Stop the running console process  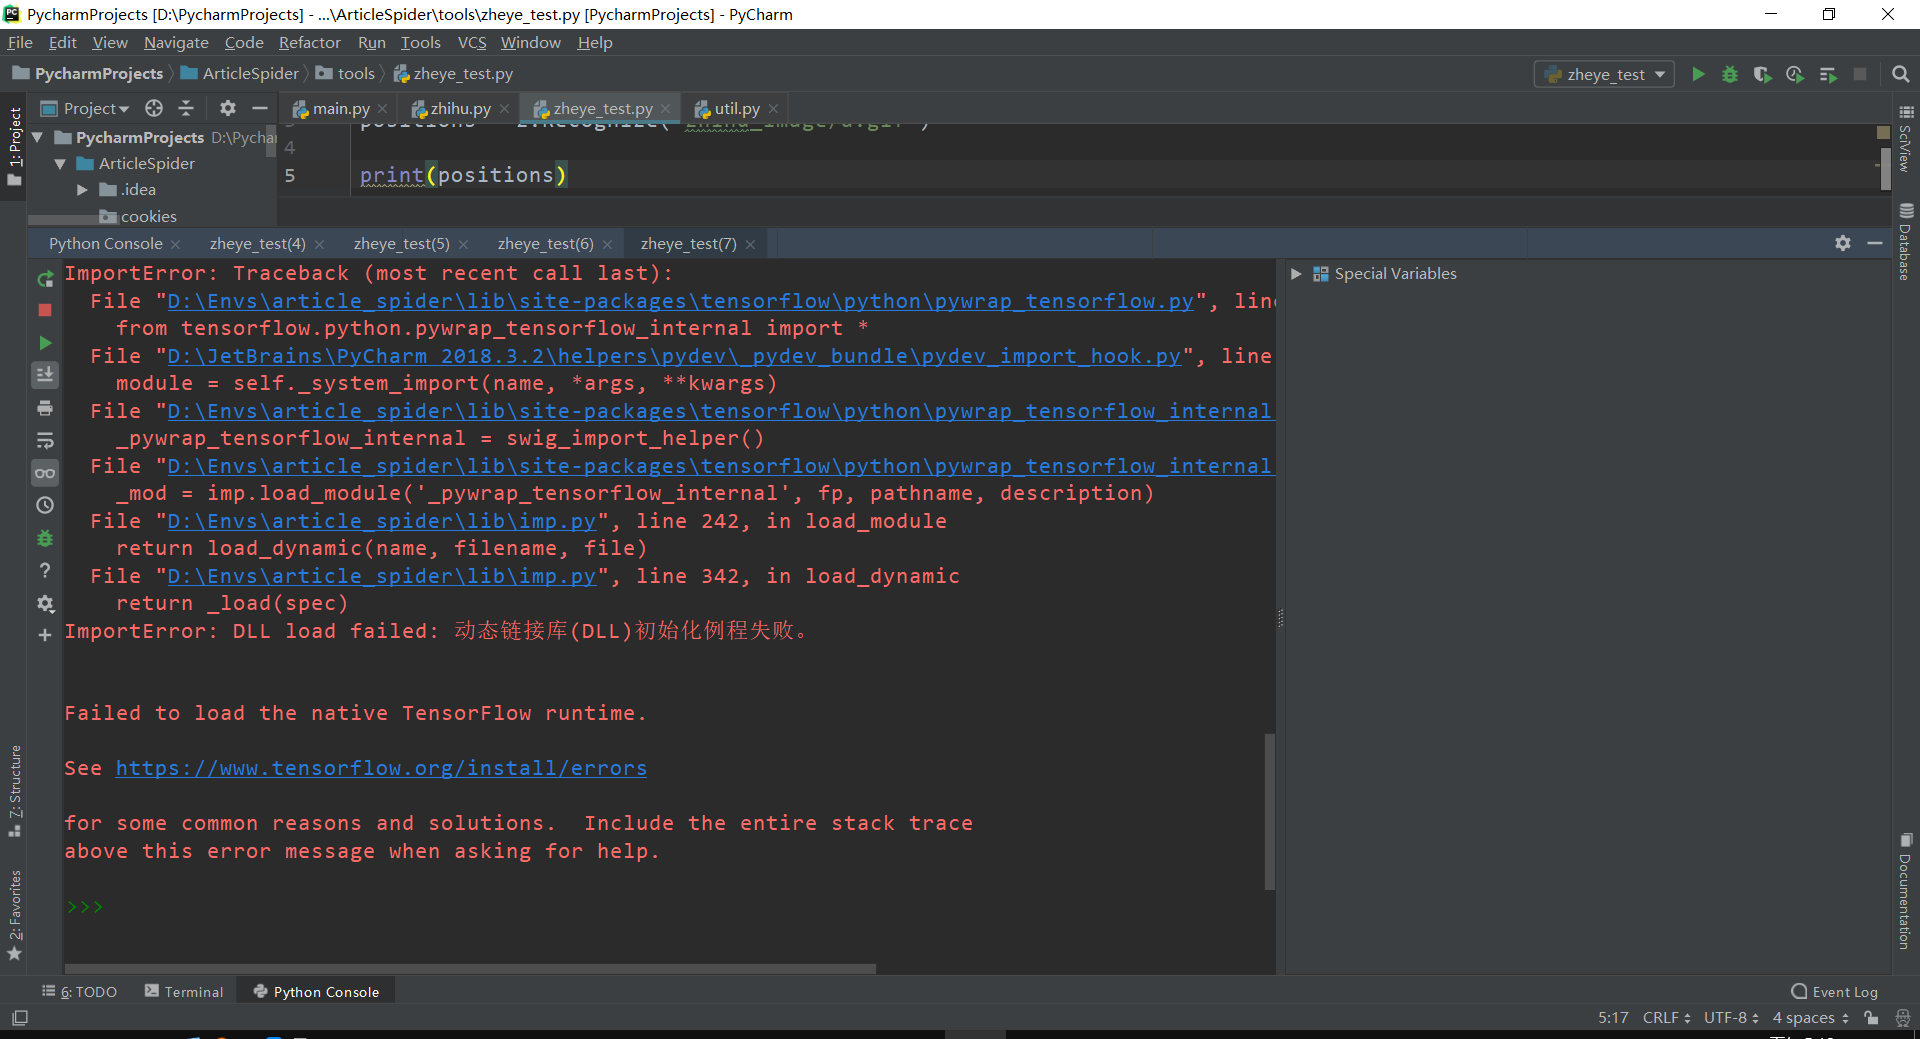point(45,311)
